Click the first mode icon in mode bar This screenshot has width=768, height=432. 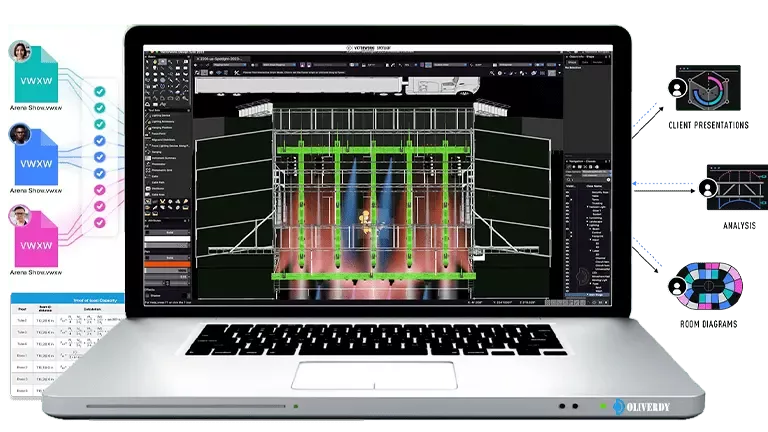pos(197,72)
